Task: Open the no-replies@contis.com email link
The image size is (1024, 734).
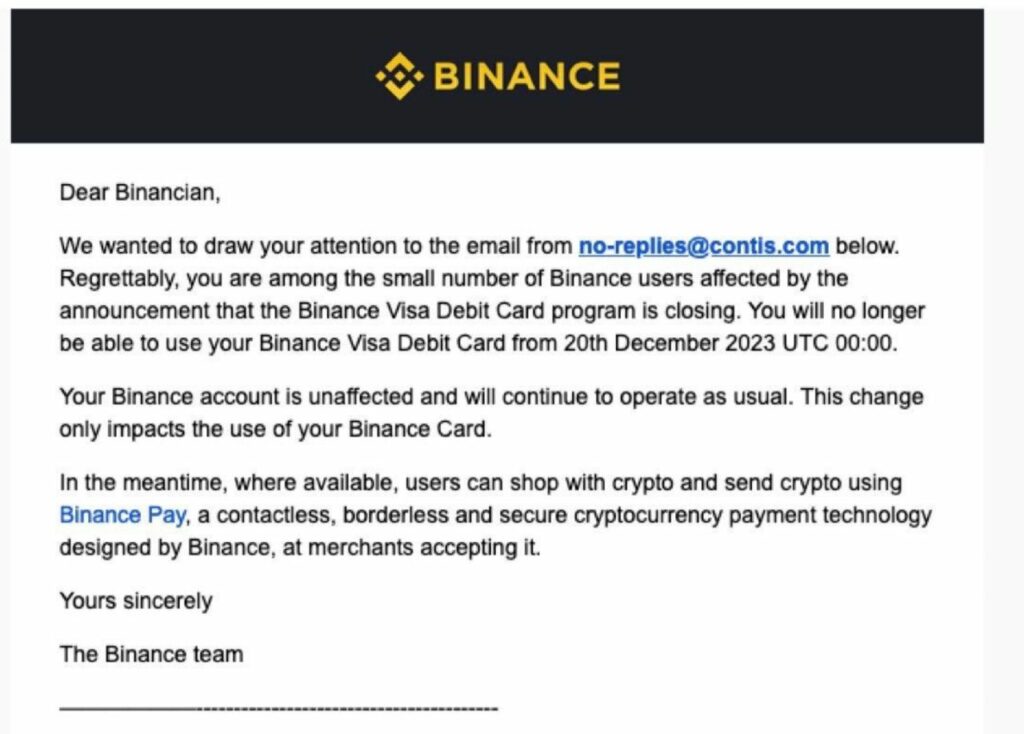Action: 703,246
